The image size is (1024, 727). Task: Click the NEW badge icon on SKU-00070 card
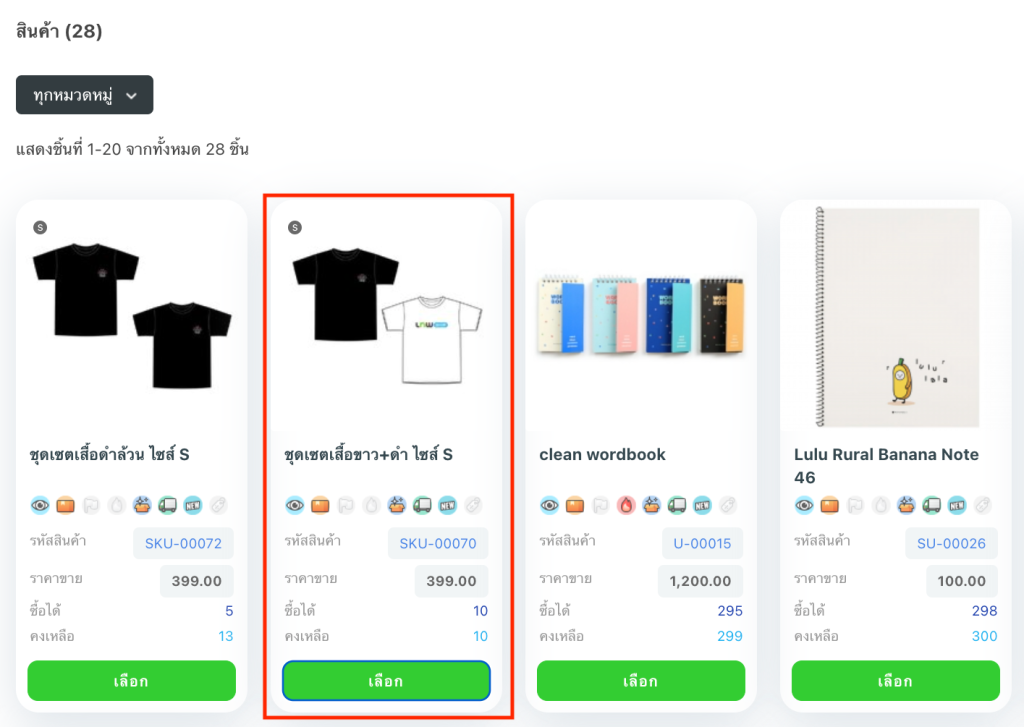pyautogui.click(x=447, y=505)
